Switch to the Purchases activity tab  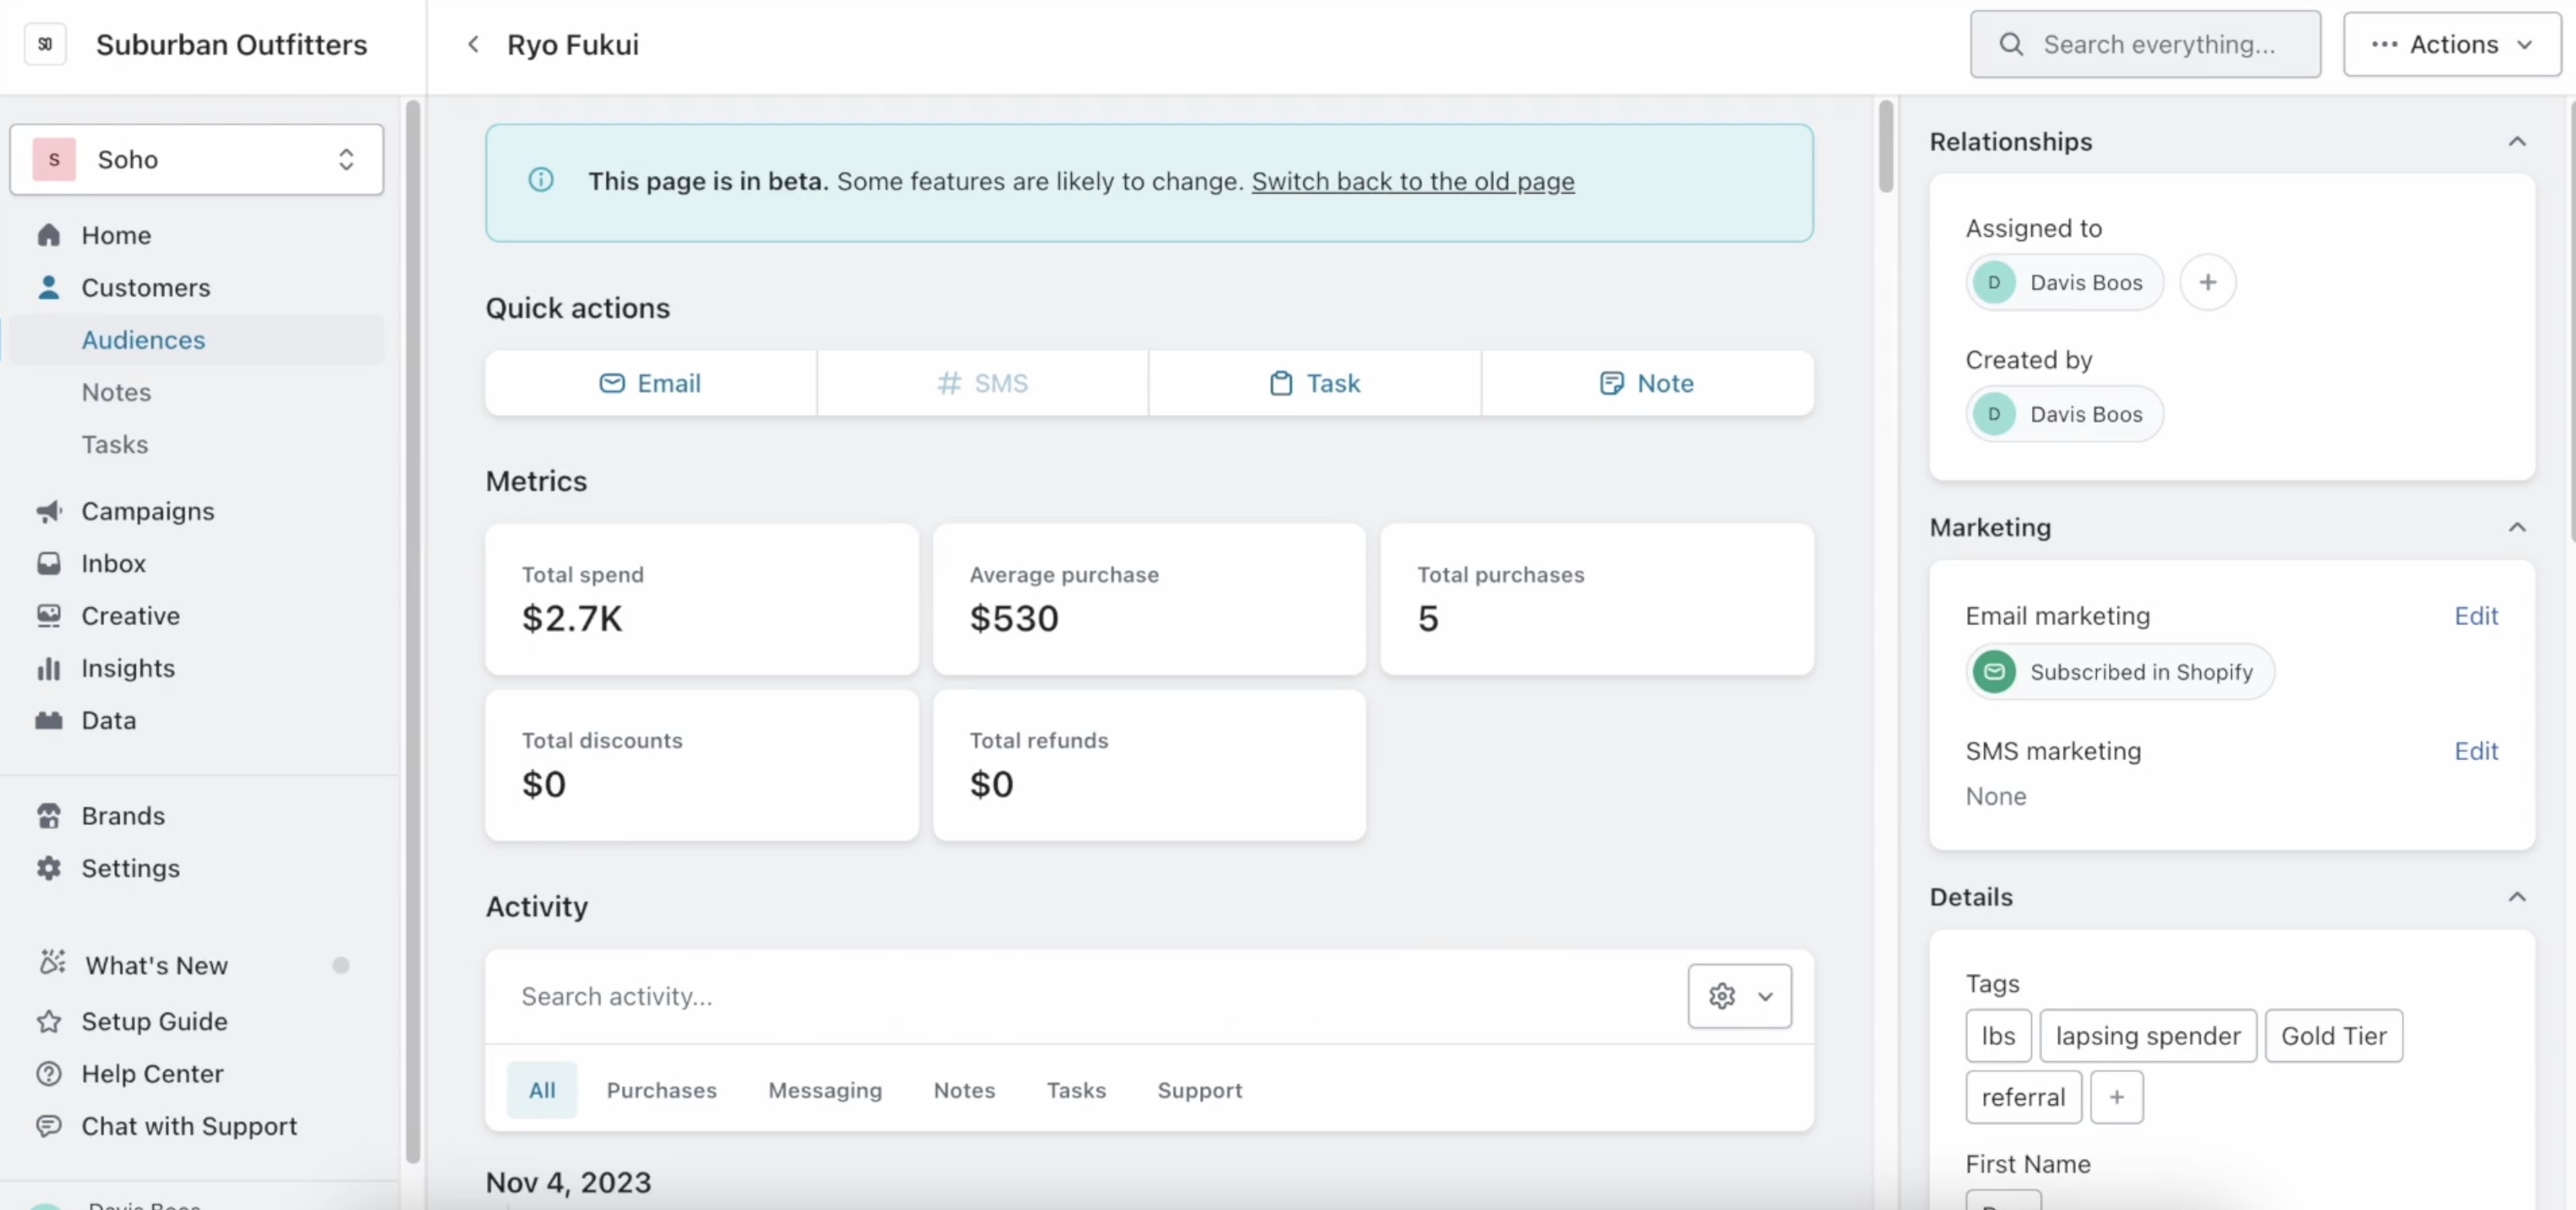[661, 1090]
